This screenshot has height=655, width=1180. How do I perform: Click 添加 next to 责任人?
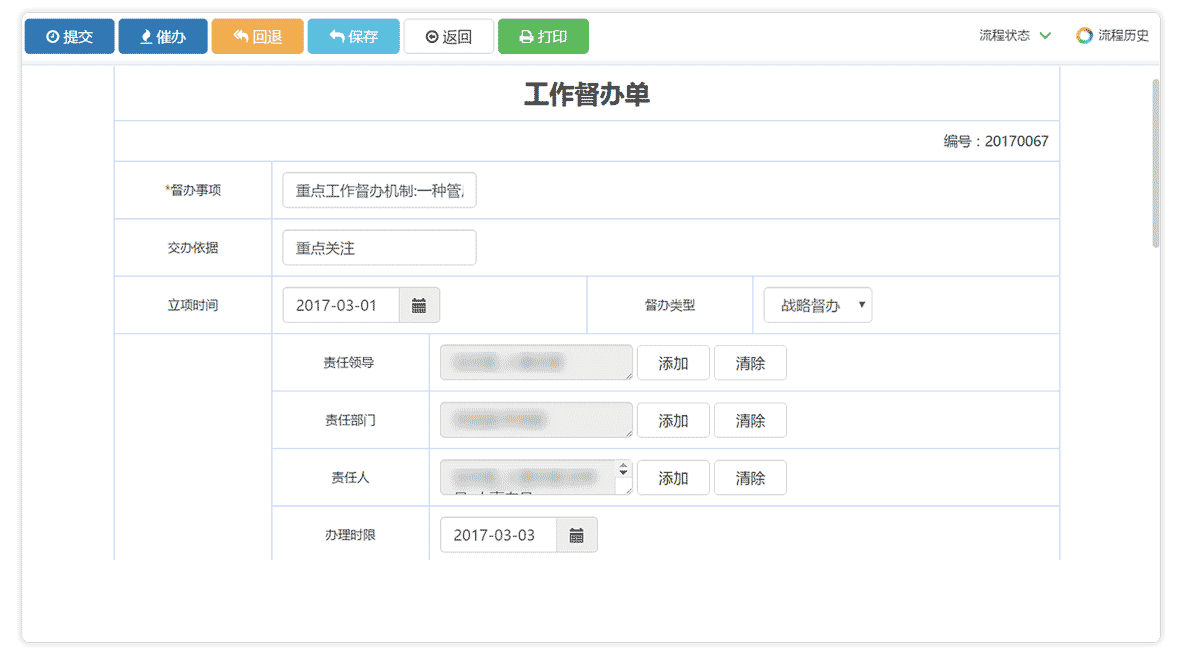click(x=673, y=477)
